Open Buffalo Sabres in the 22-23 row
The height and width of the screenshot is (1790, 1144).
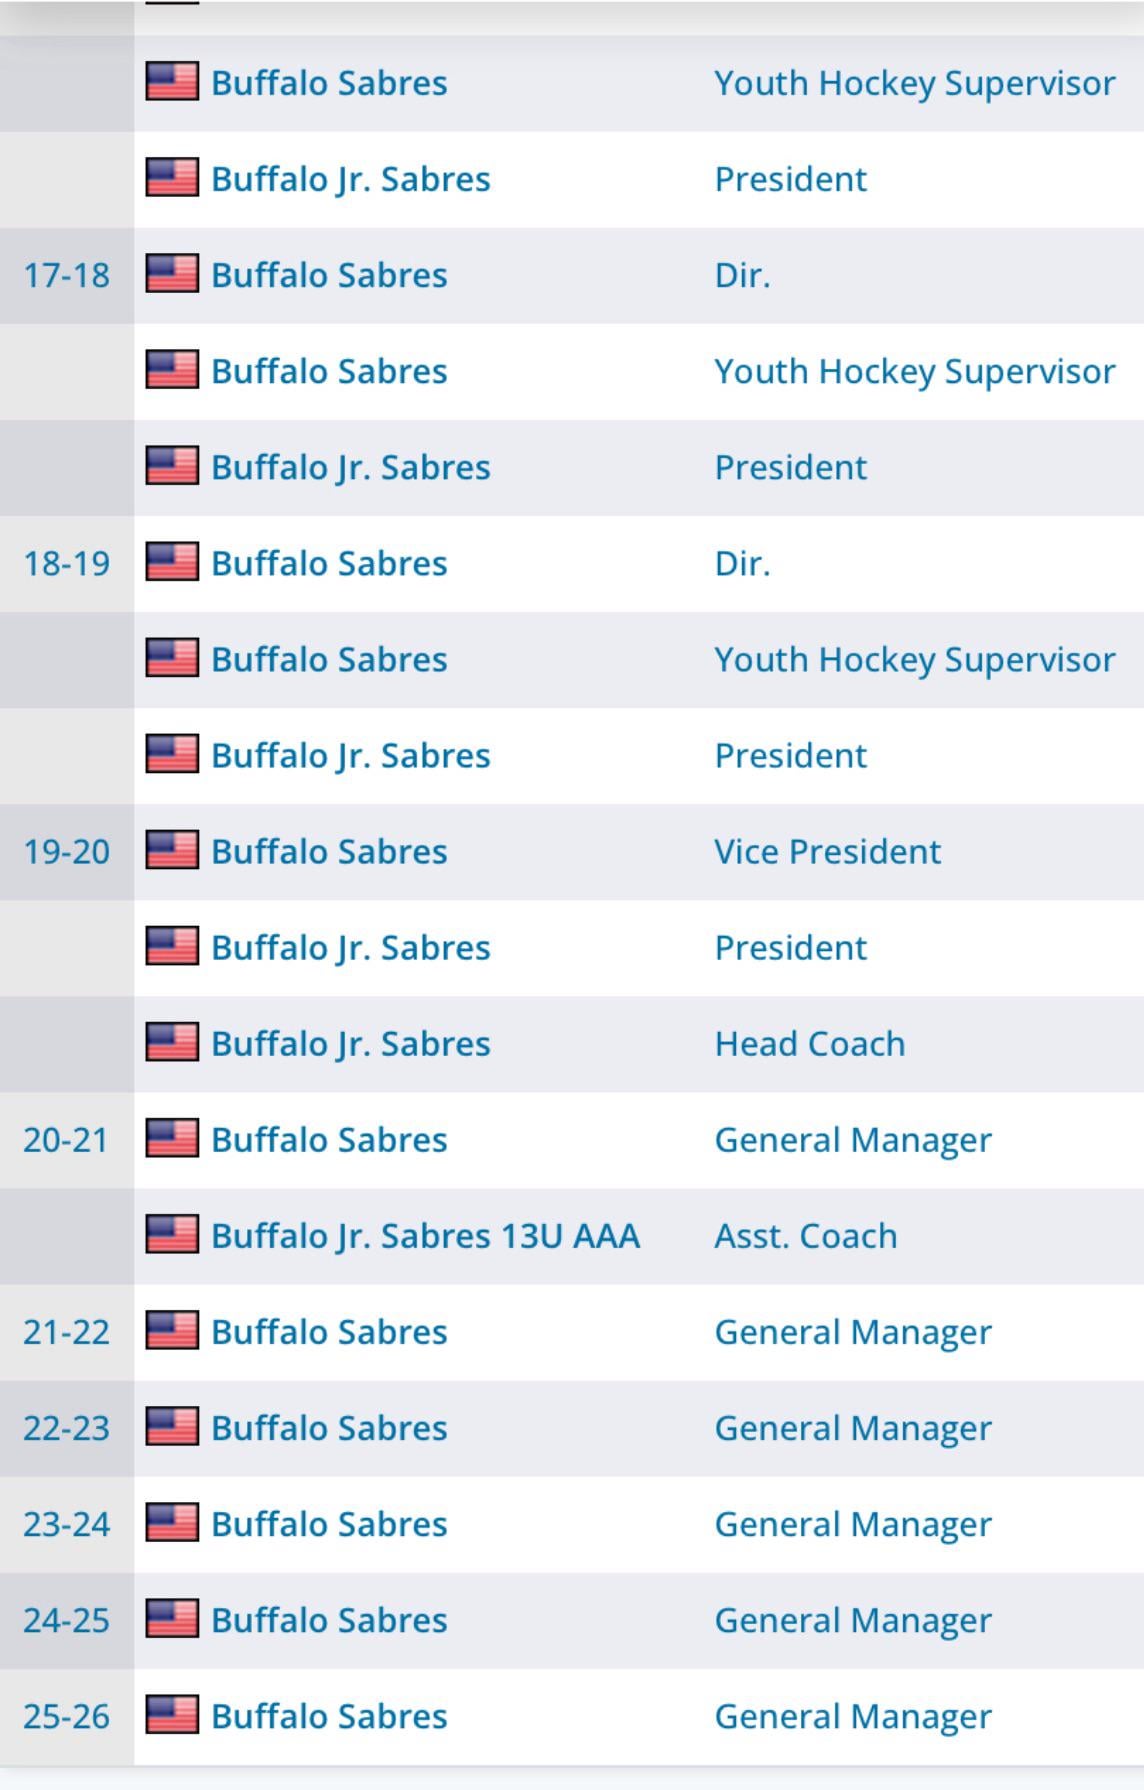click(x=329, y=1427)
